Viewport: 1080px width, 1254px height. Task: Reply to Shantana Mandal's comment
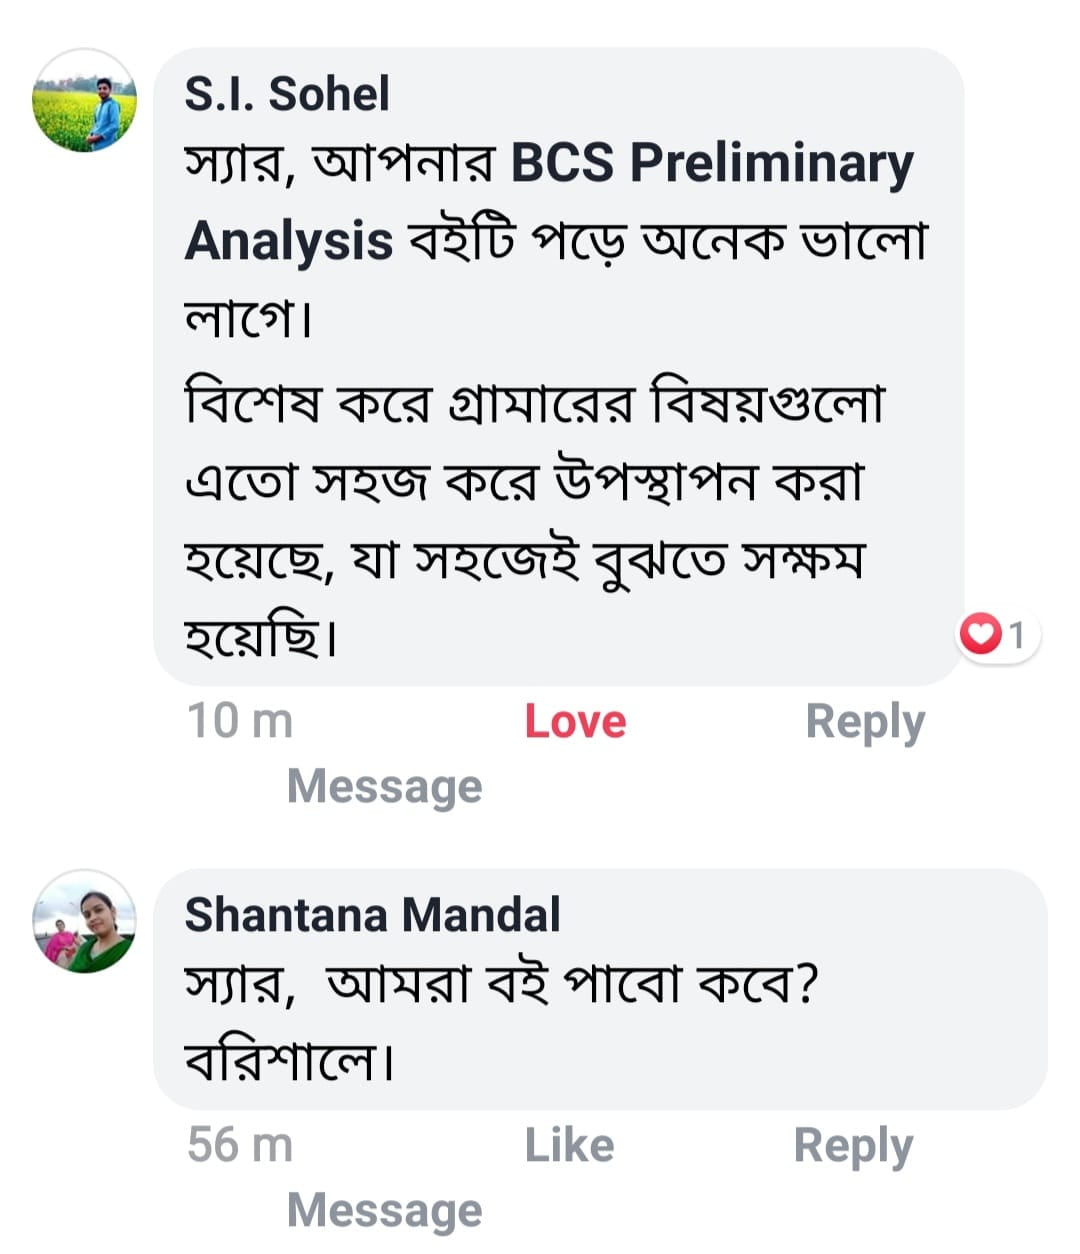(853, 1145)
